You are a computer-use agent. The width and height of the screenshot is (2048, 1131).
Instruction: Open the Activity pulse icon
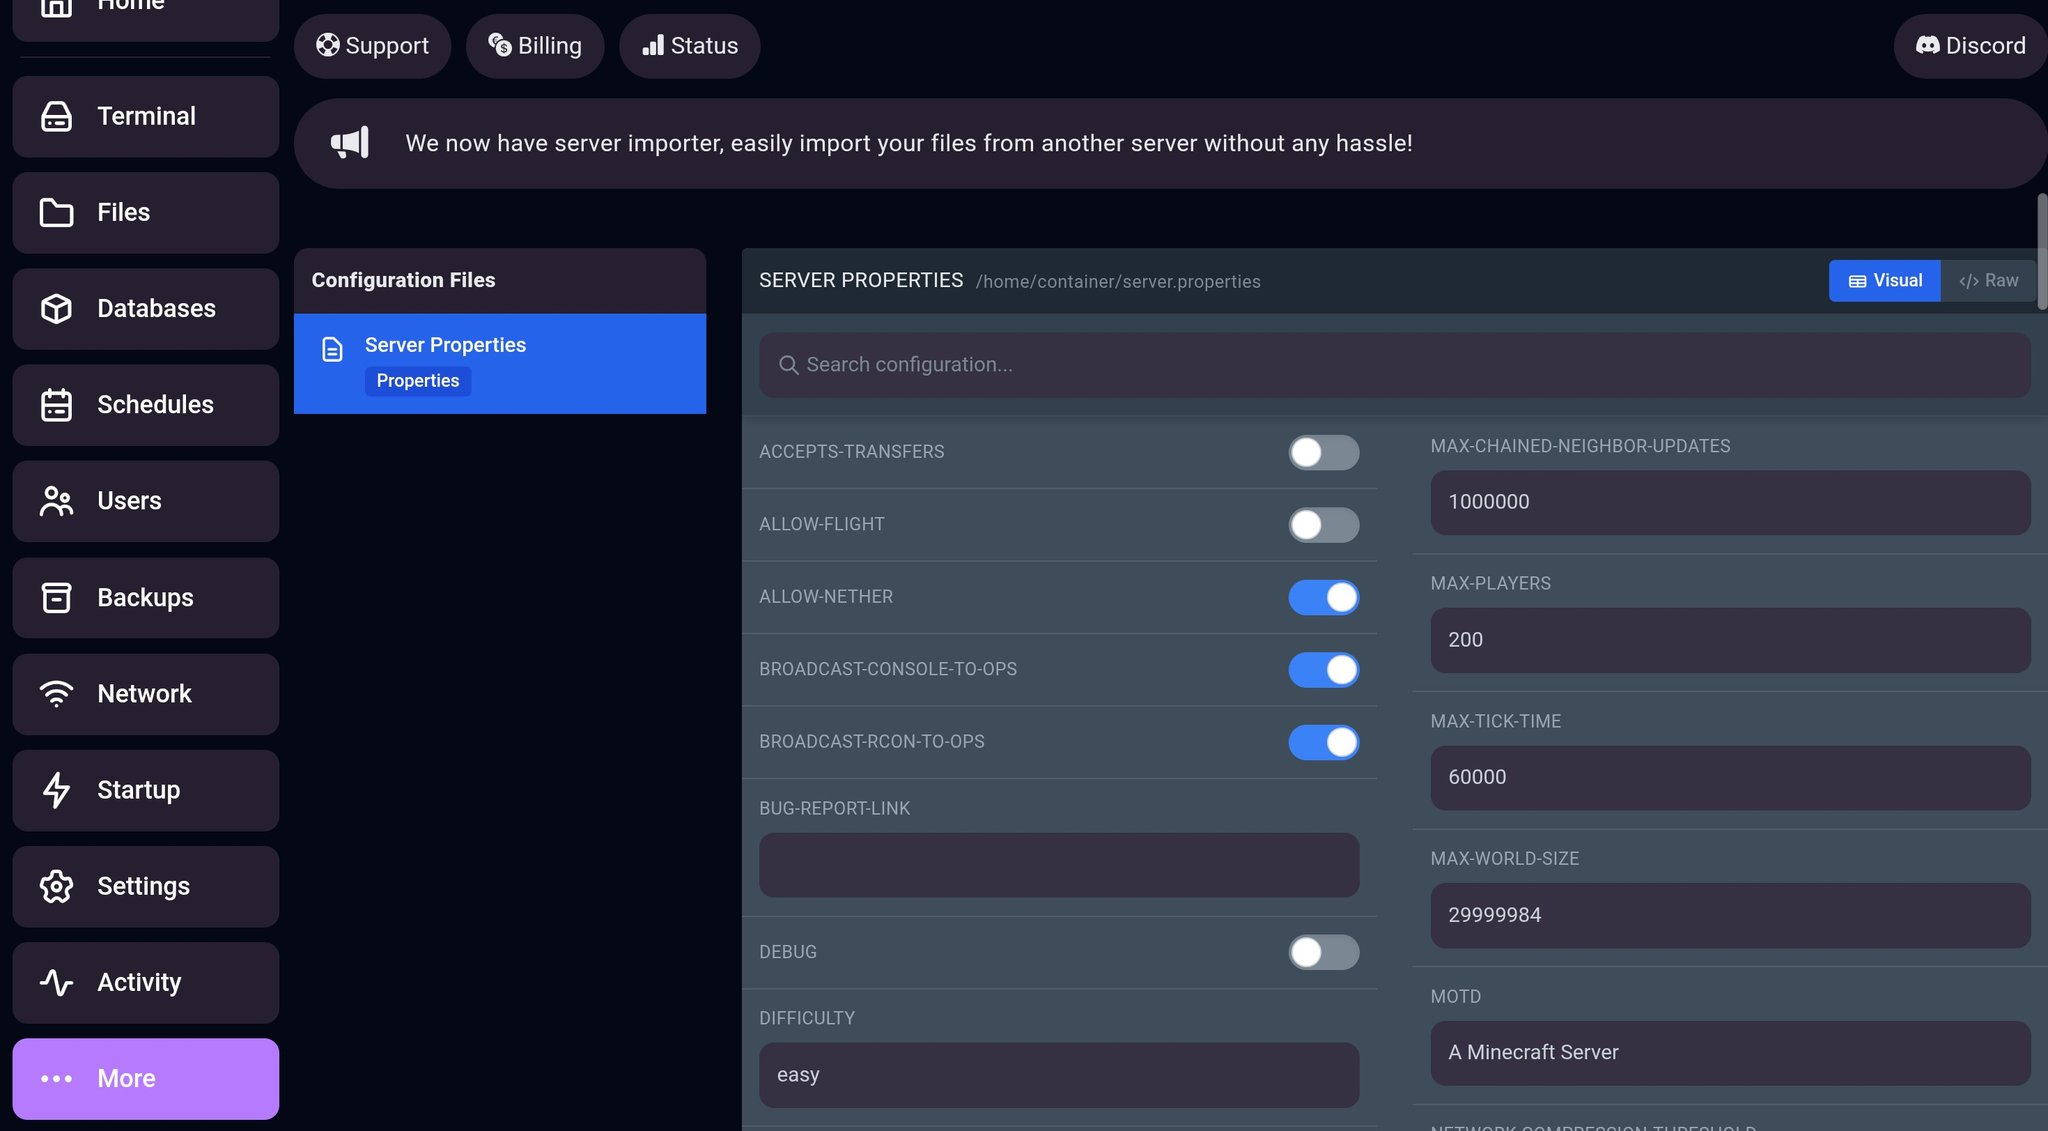tap(56, 982)
